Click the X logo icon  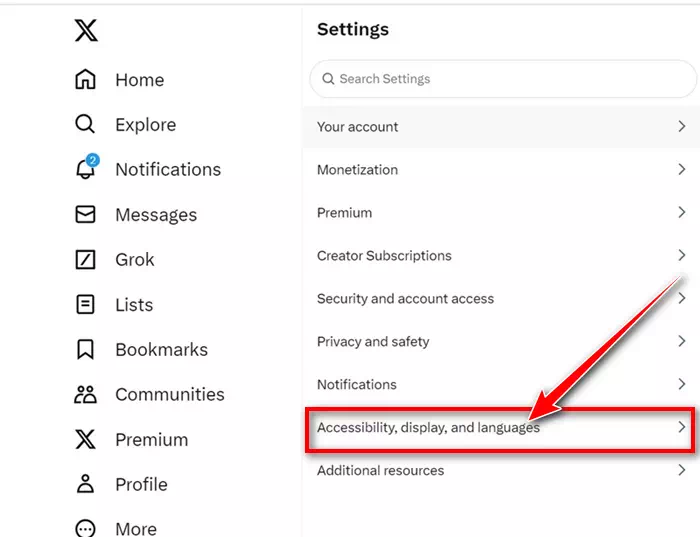[86, 30]
